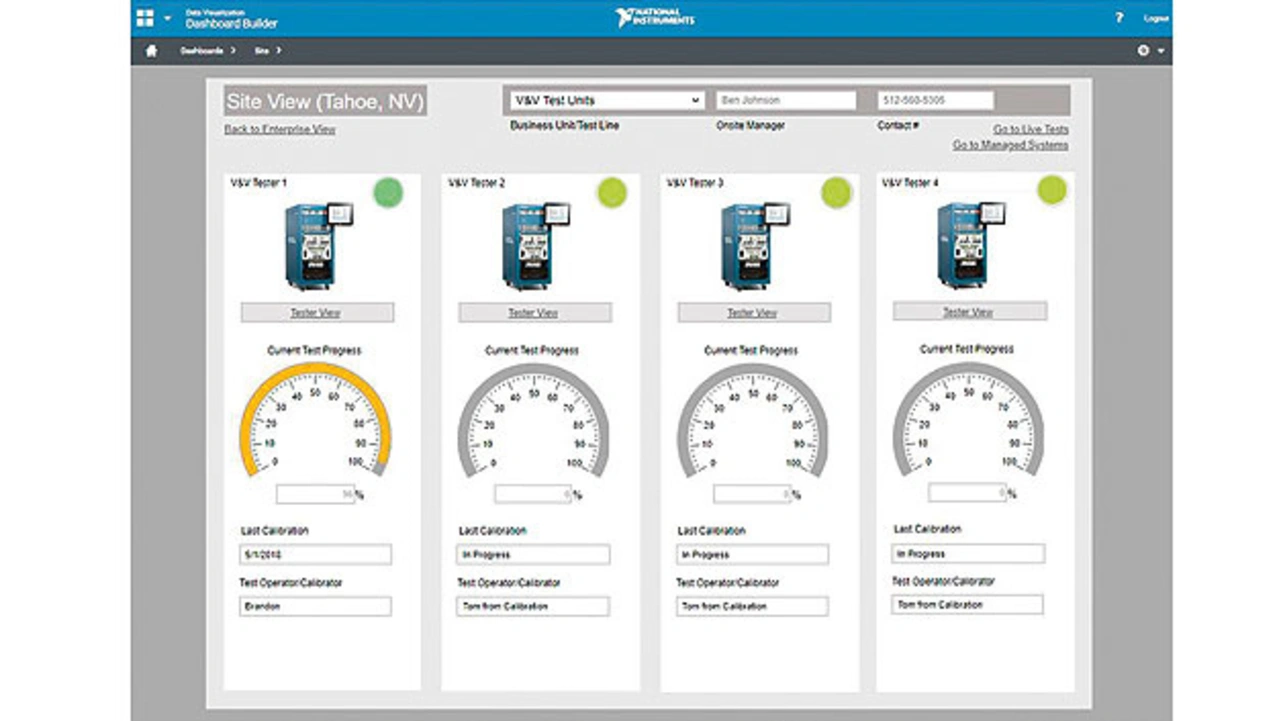This screenshot has width=1280, height=721.
Task: Select the V&V Tester 1 machine image
Action: (x=318, y=245)
